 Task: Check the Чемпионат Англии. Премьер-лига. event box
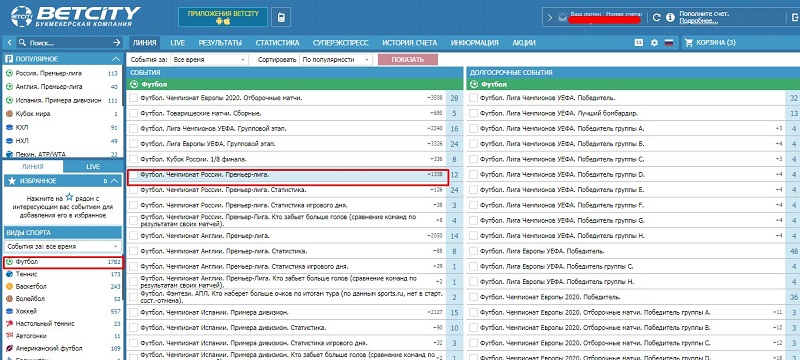click(x=134, y=236)
